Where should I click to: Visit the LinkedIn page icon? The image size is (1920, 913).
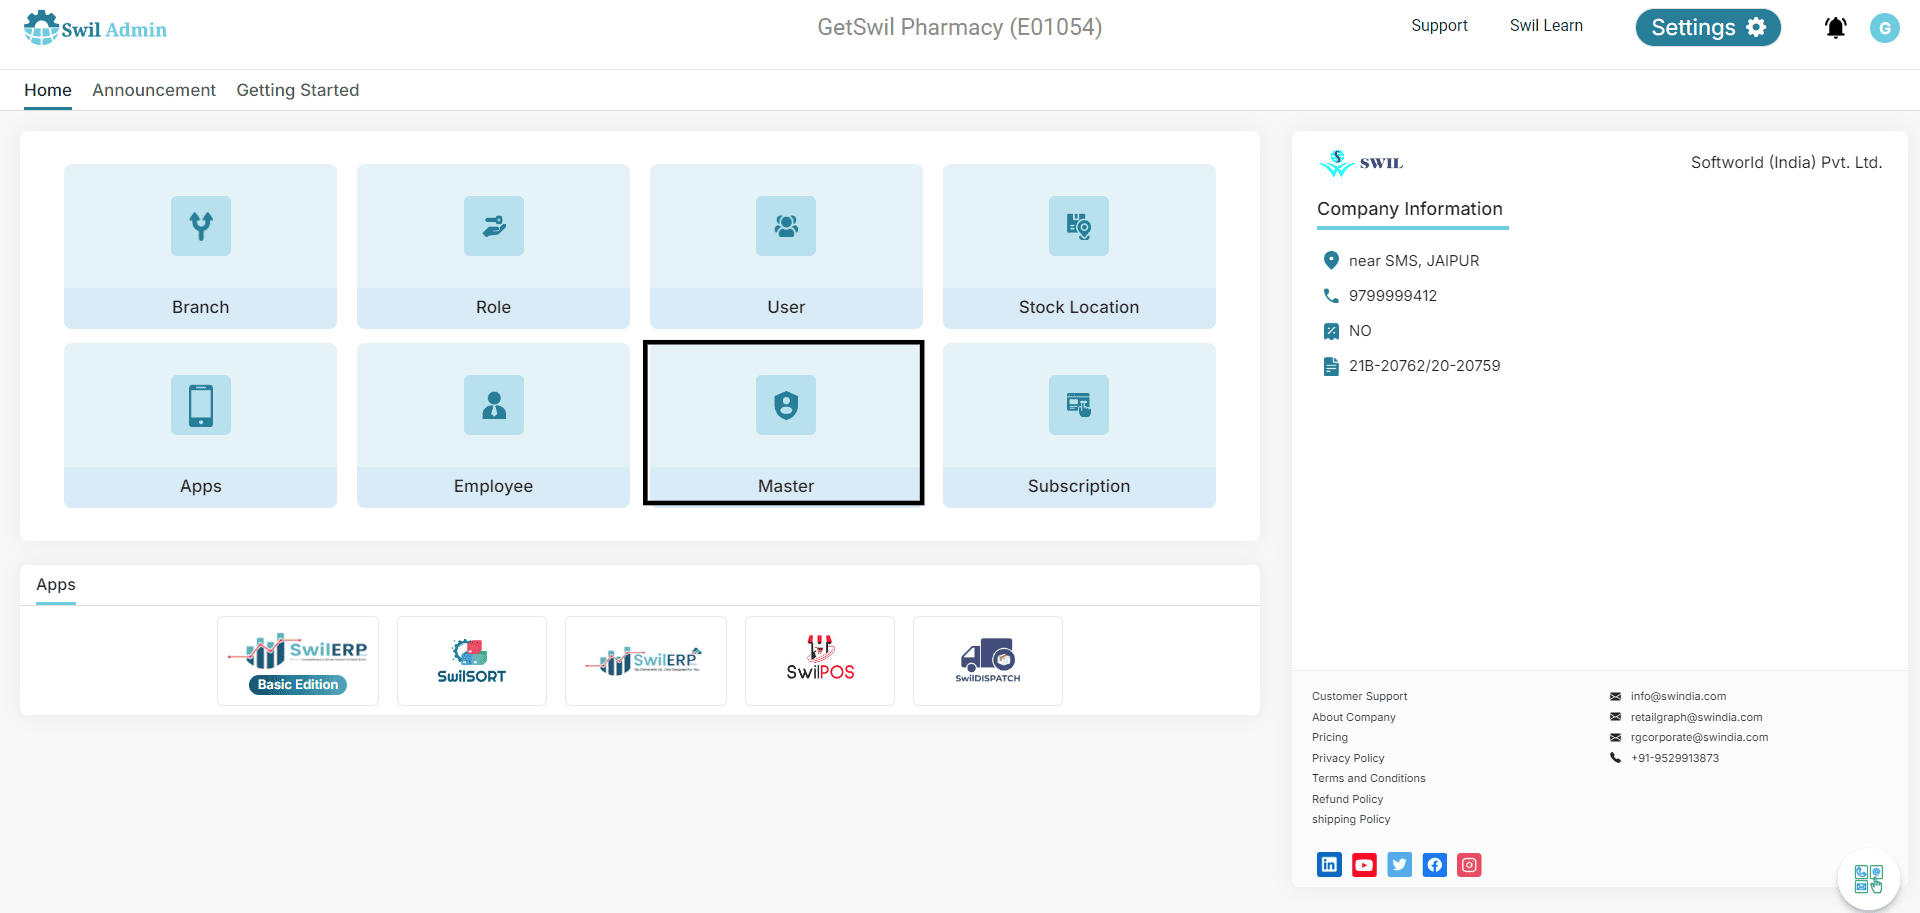point(1329,864)
